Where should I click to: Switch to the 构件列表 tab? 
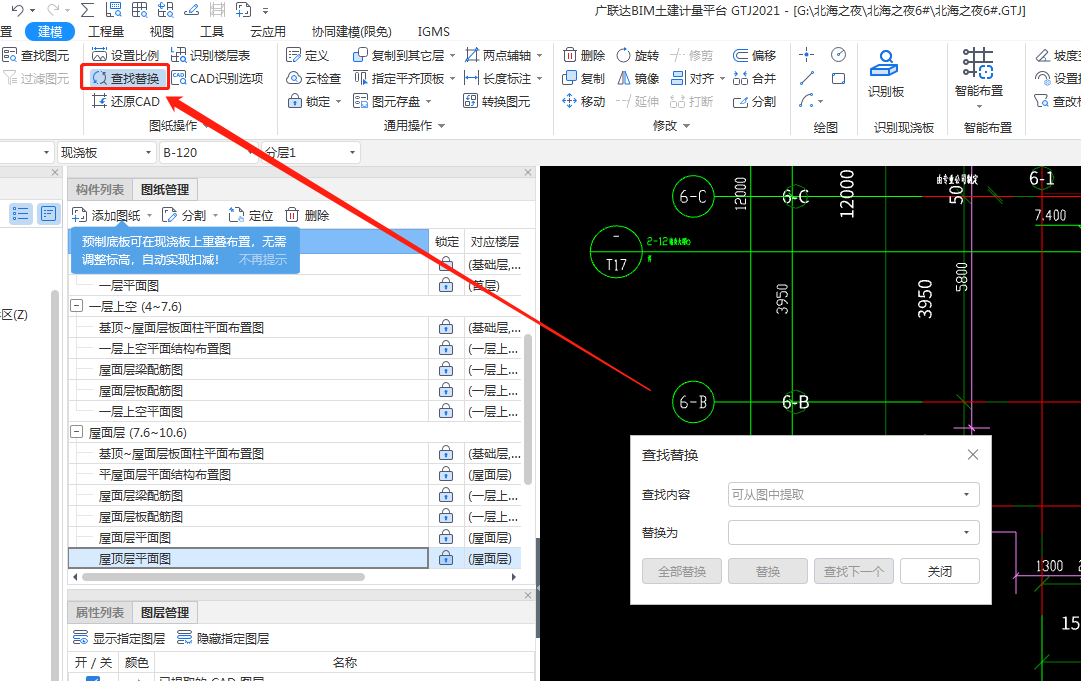click(x=100, y=189)
